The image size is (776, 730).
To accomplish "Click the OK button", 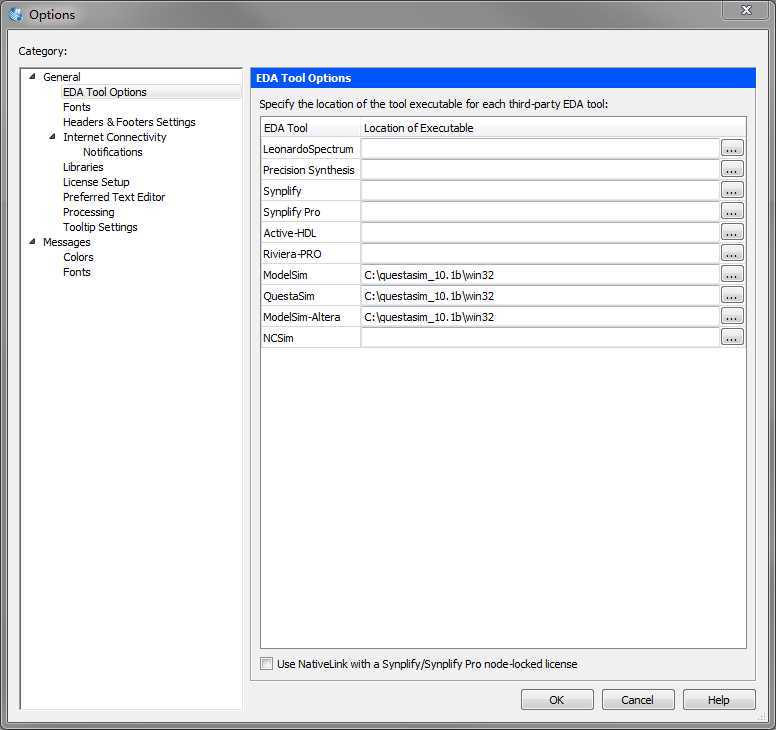I will (x=557, y=699).
